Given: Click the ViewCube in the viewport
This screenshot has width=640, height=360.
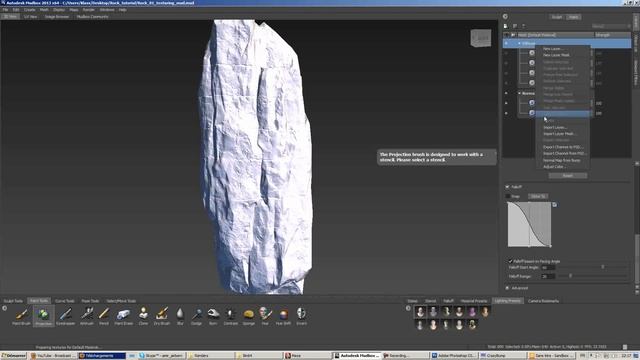Looking at the screenshot, I should pos(481,38).
